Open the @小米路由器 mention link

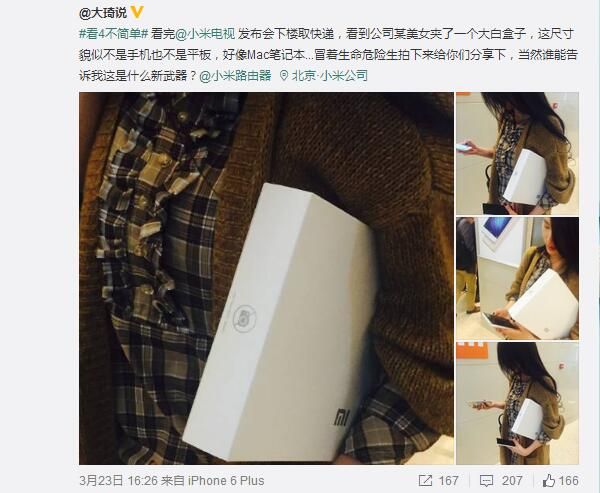(x=235, y=75)
